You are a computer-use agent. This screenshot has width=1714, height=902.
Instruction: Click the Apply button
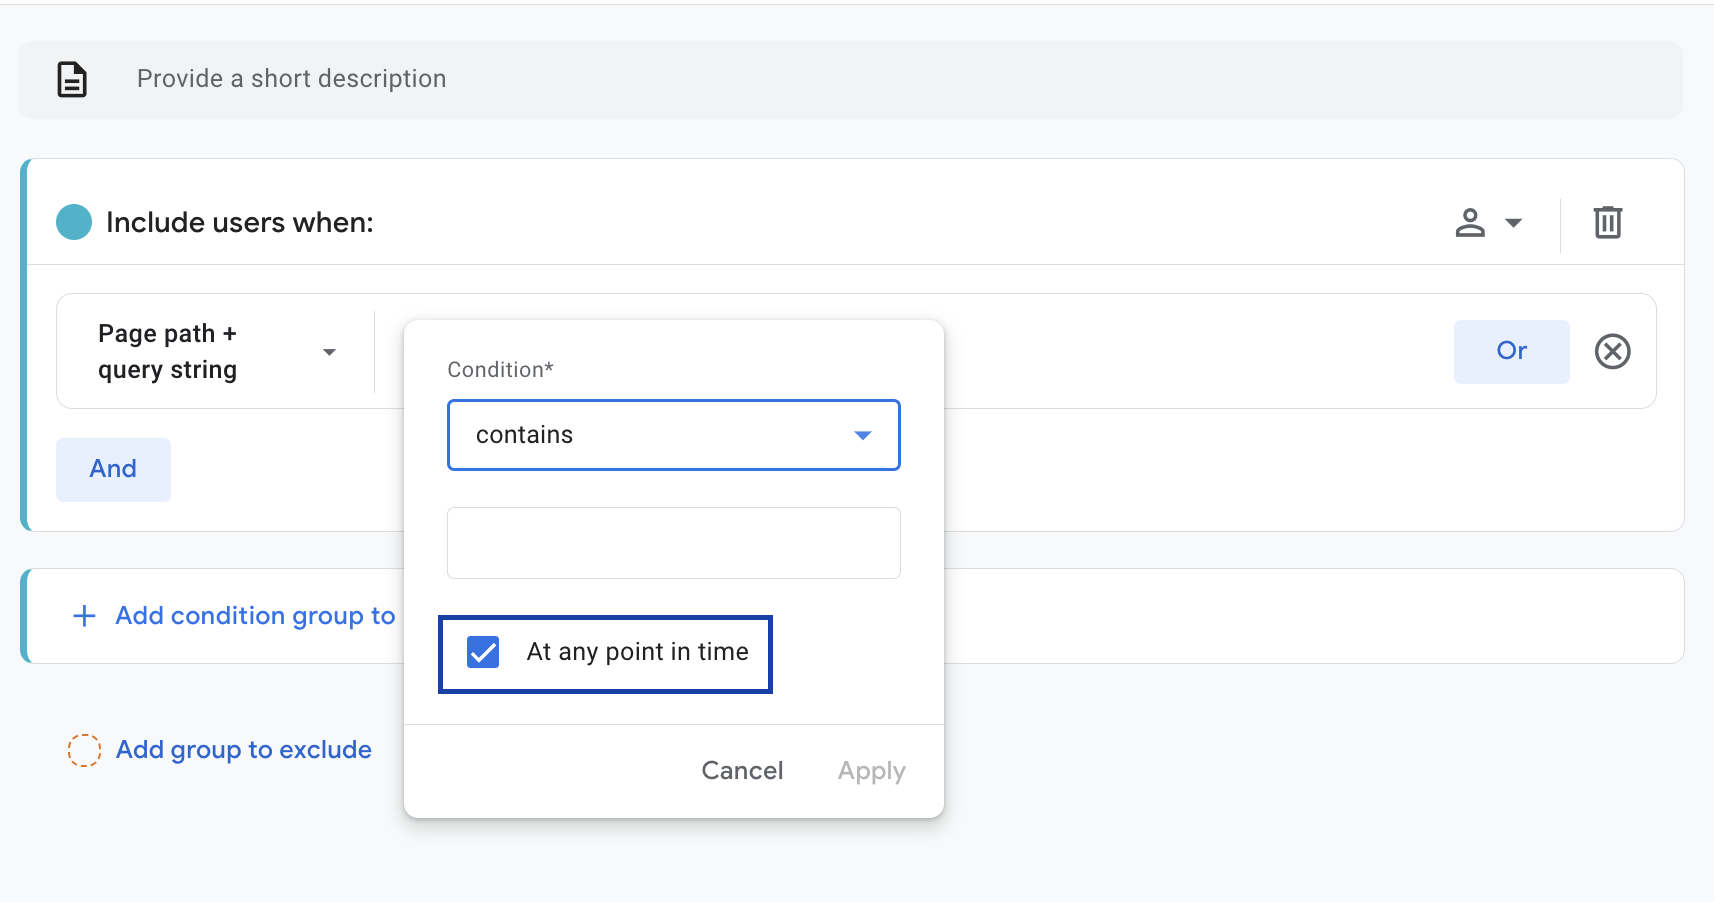[x=870, y=770]
